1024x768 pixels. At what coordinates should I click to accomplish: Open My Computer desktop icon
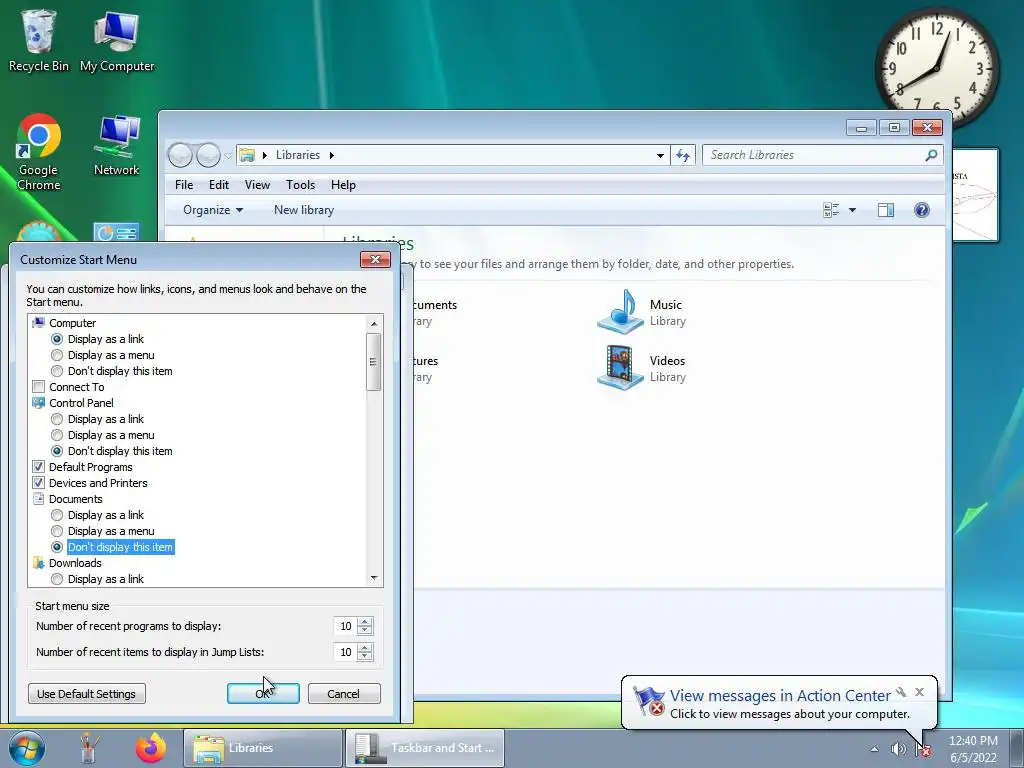[x=117, y=40]
